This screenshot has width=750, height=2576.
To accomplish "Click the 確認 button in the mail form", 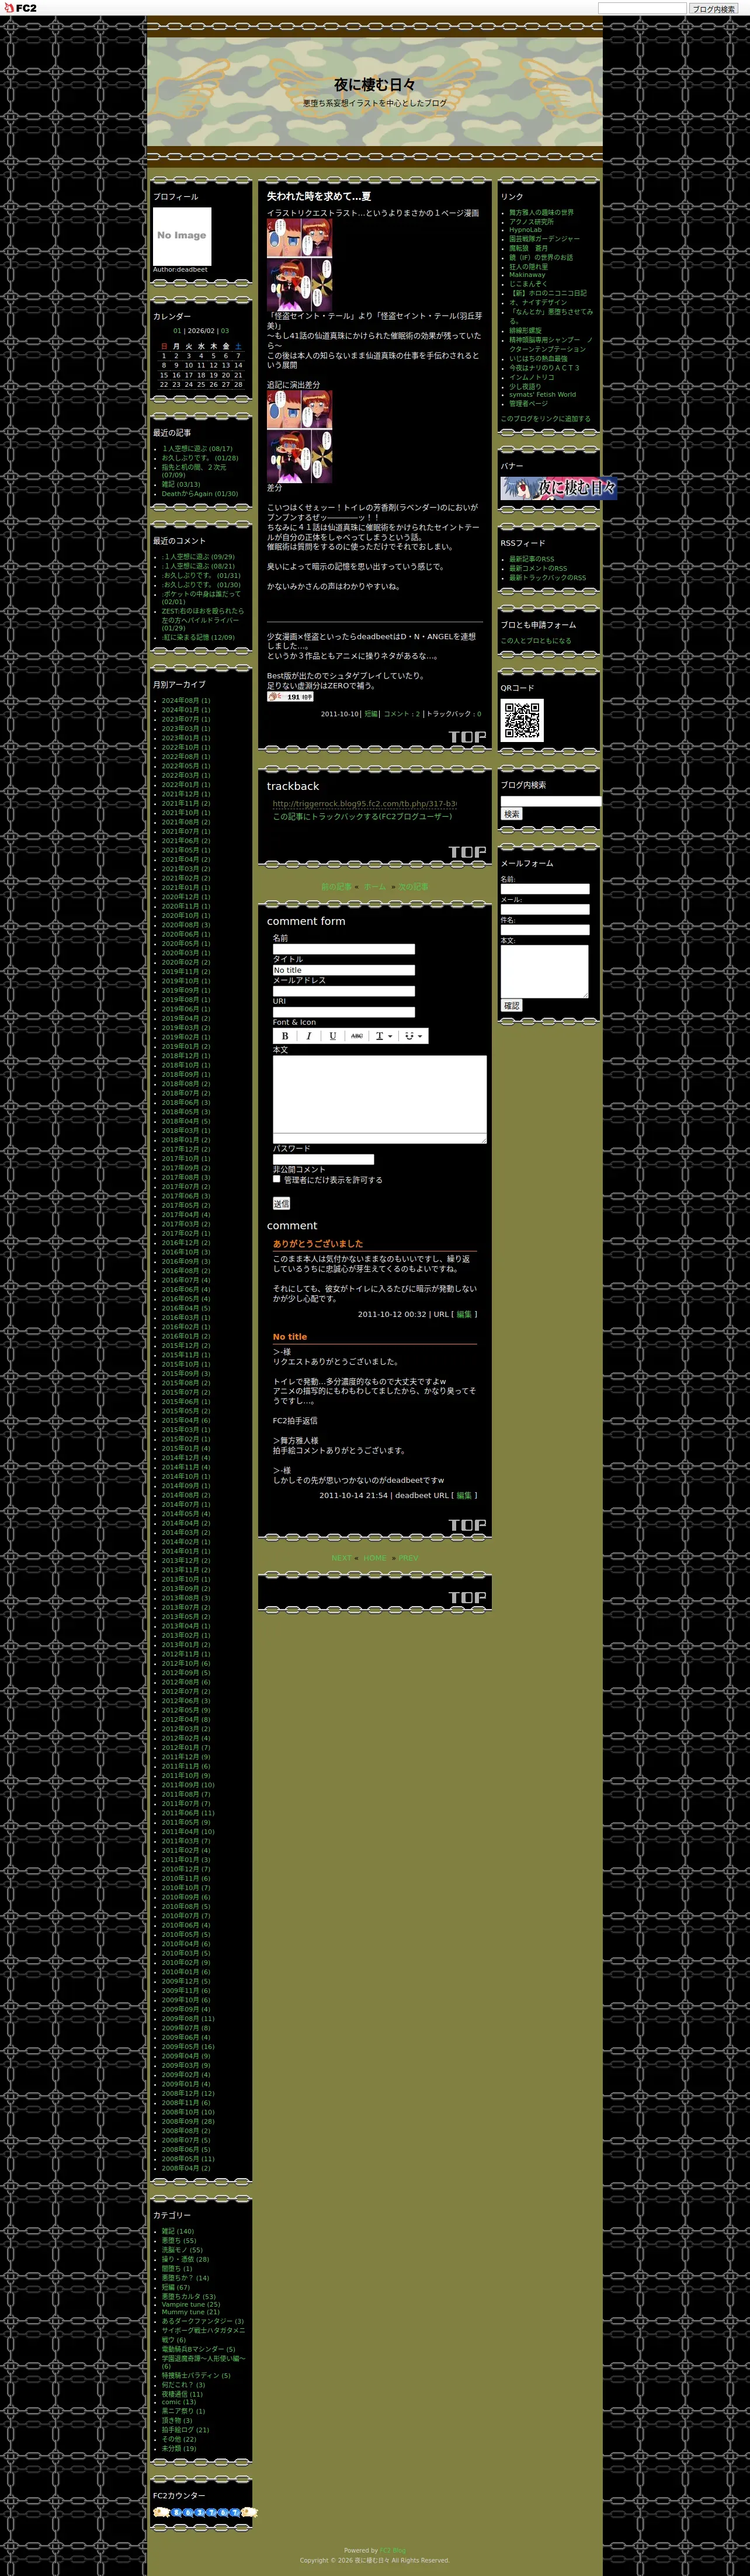I will [512, 1005].
